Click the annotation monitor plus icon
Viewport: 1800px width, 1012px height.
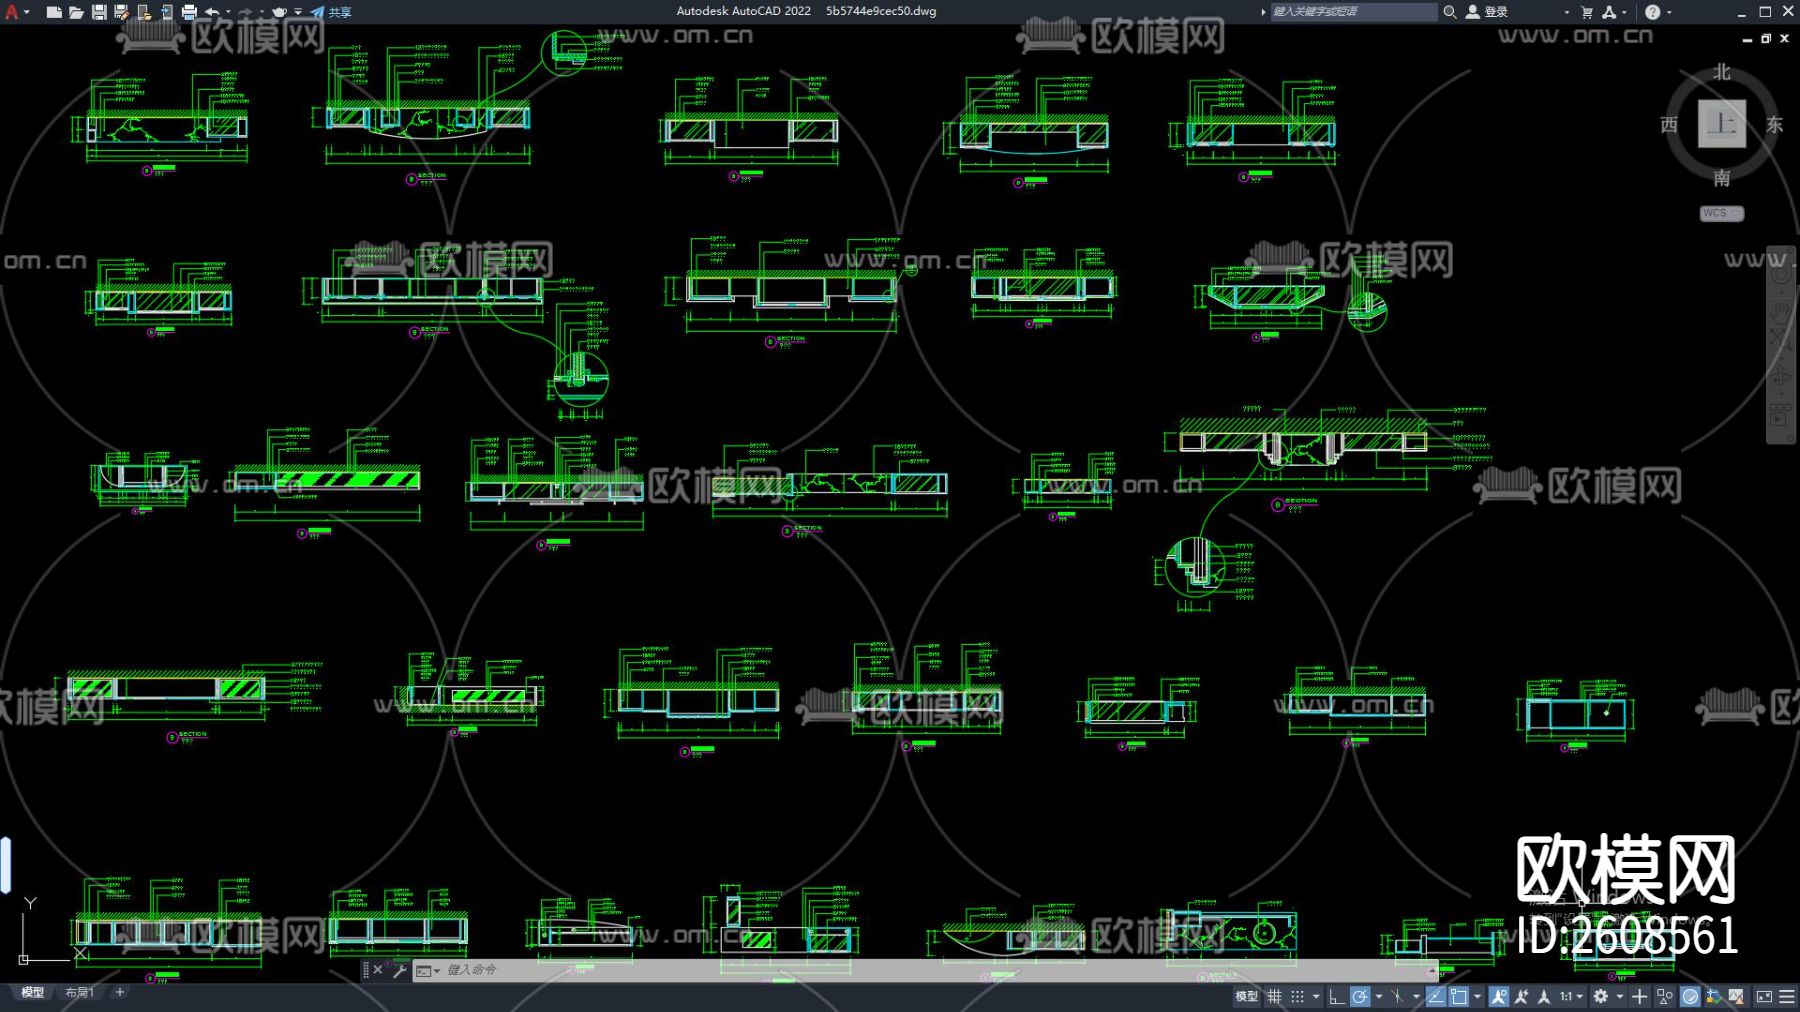1640,997
